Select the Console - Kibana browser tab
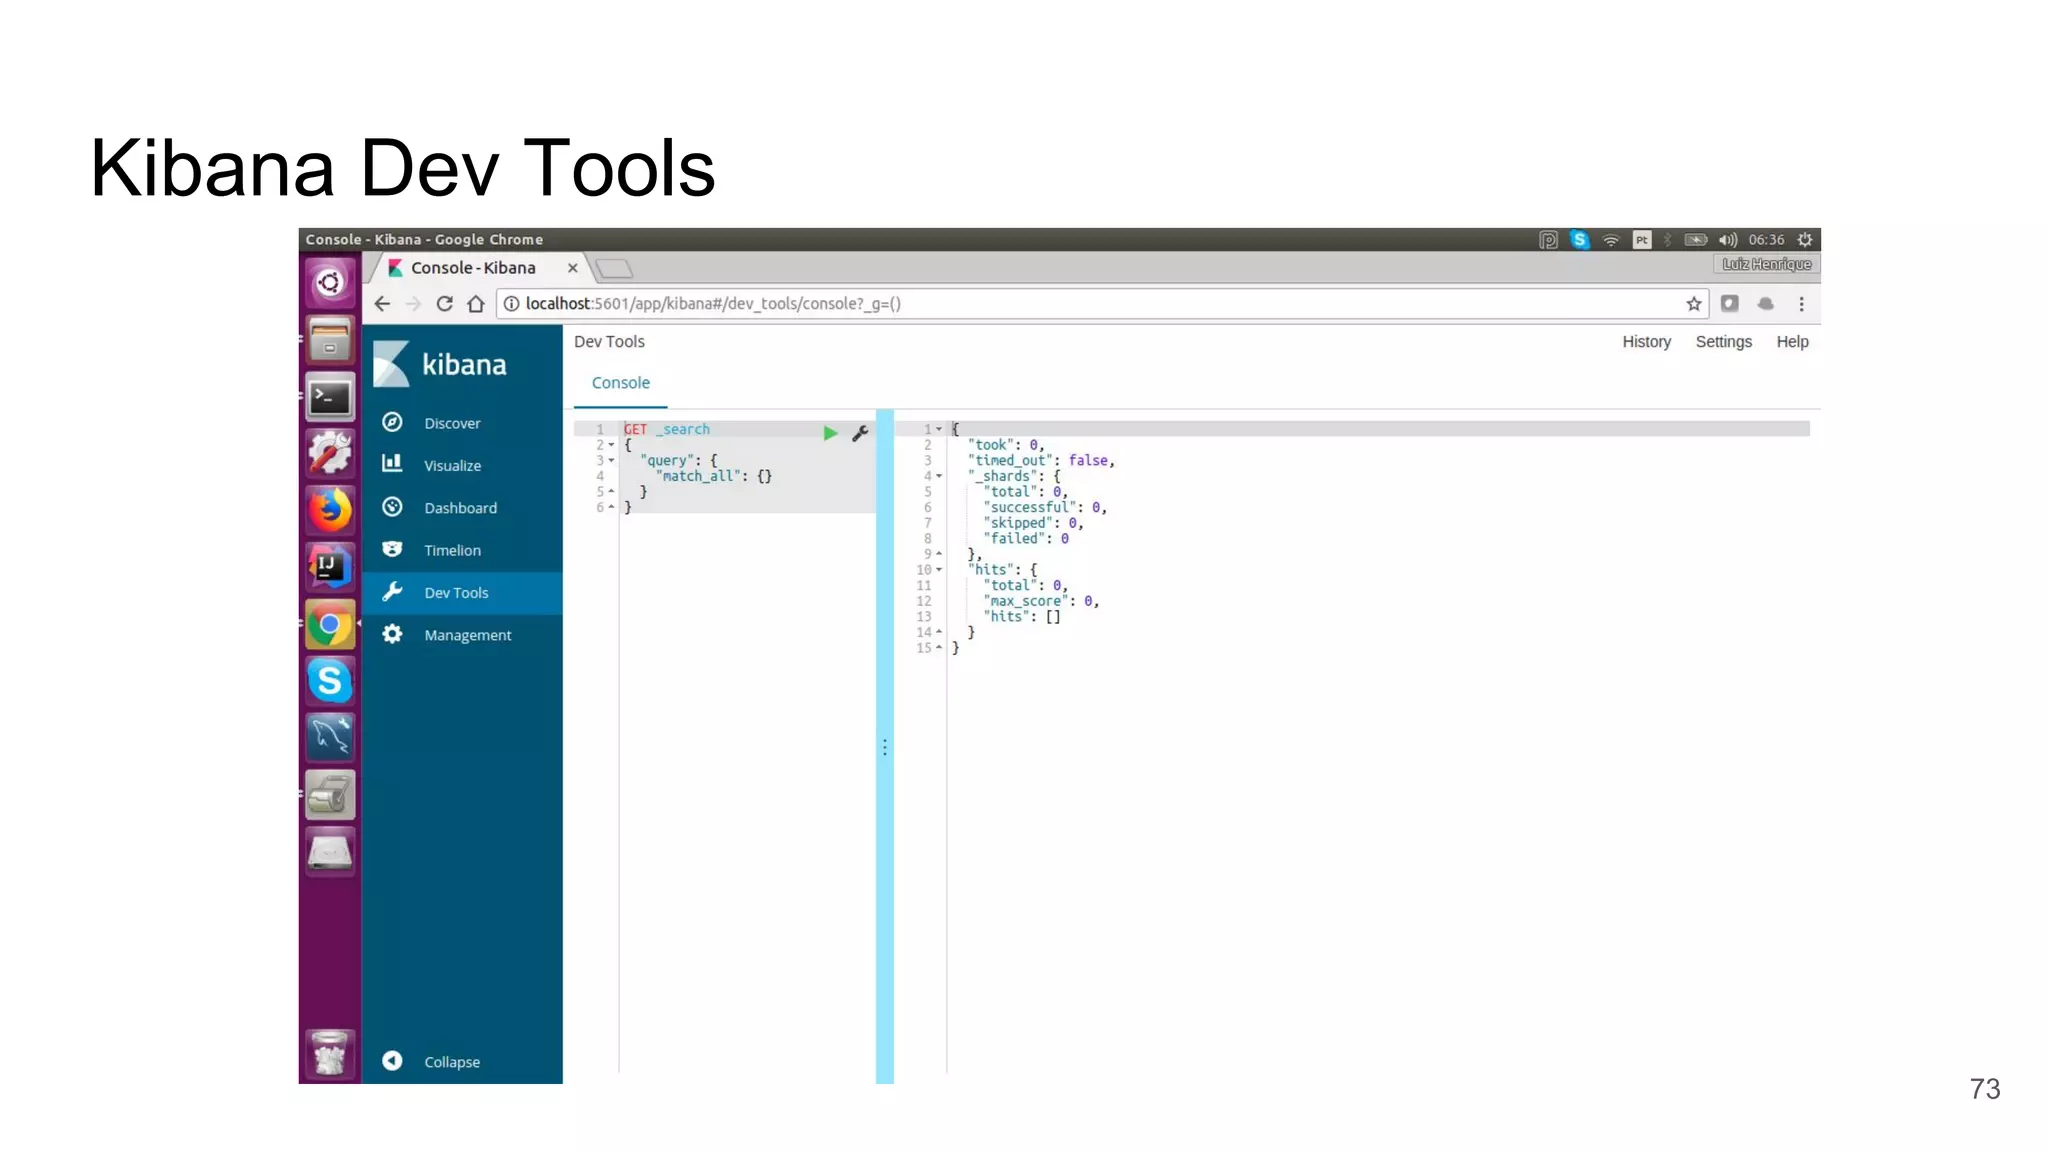The height and width of the screenshot is (1152, 2048). (x=475, y=268)
